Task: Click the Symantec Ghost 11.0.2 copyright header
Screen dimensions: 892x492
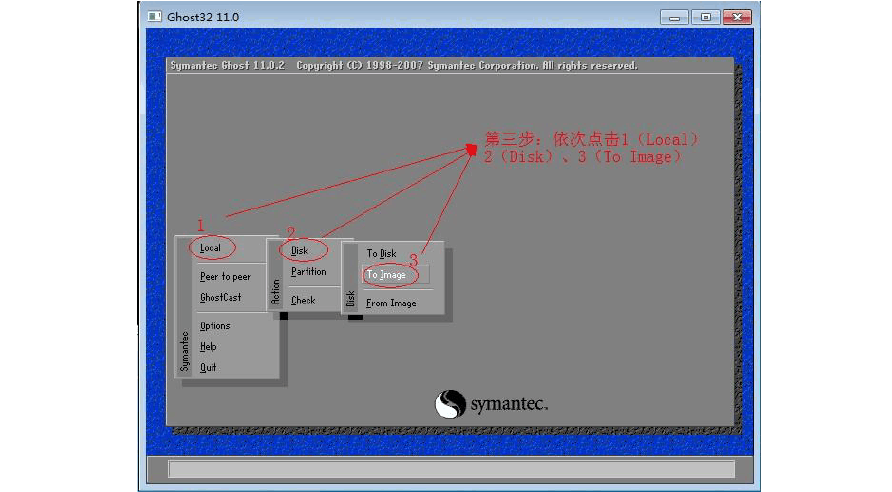Action: [404, 65]
